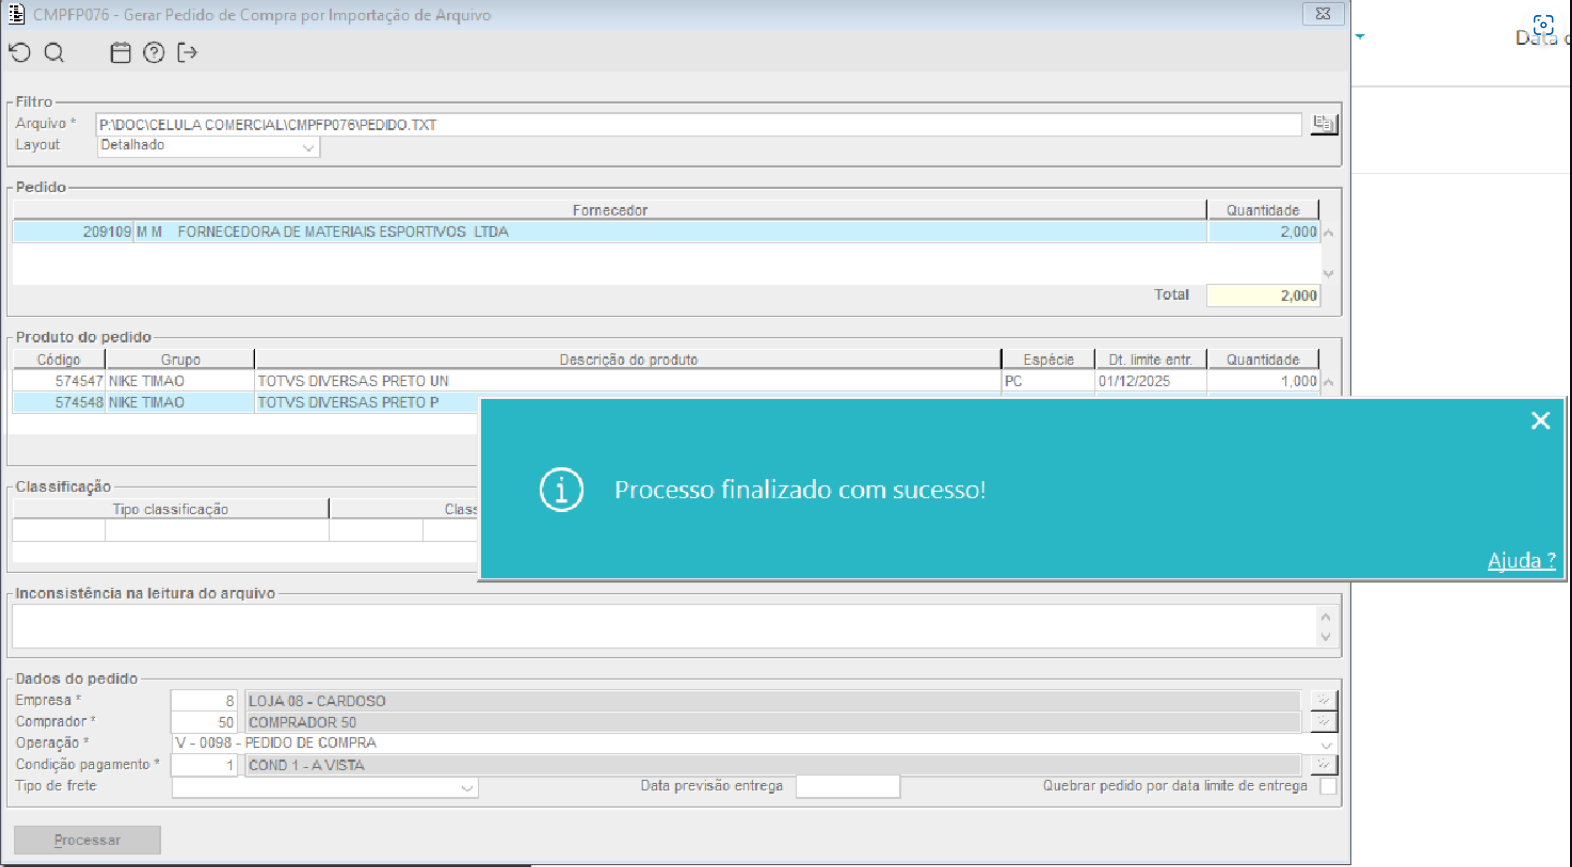1572x867 pixels.
Task: Click the search magnifier toolbar icon
Action: [54, 53]
